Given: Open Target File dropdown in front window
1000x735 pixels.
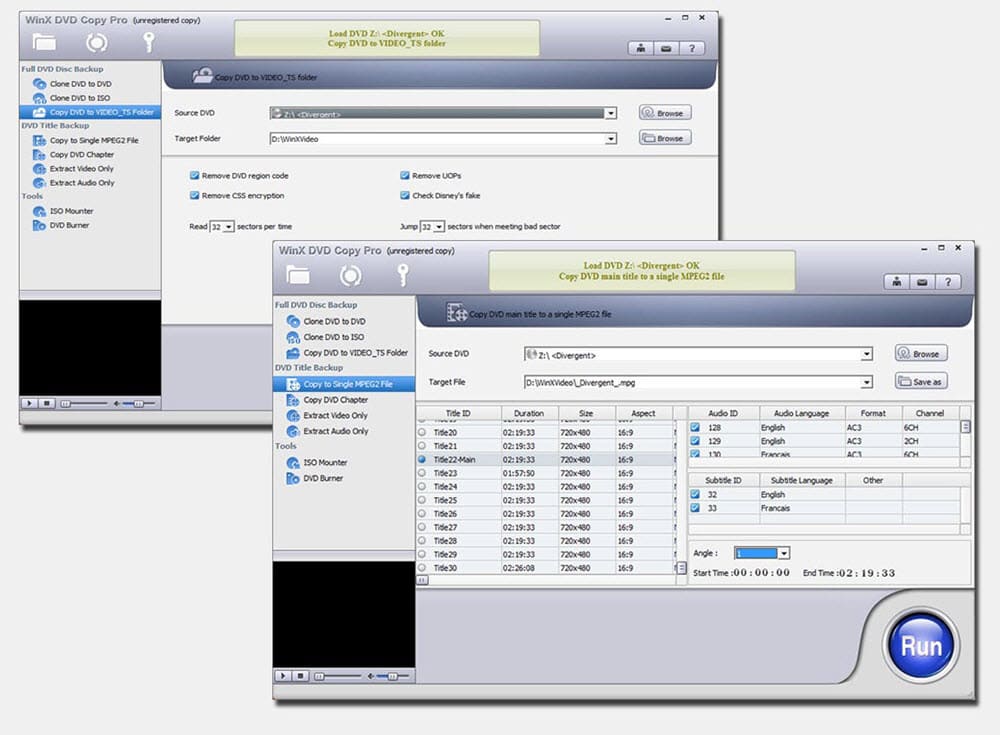Looking at the screenshot, I should pyautogui.click(x=866, y=382).
